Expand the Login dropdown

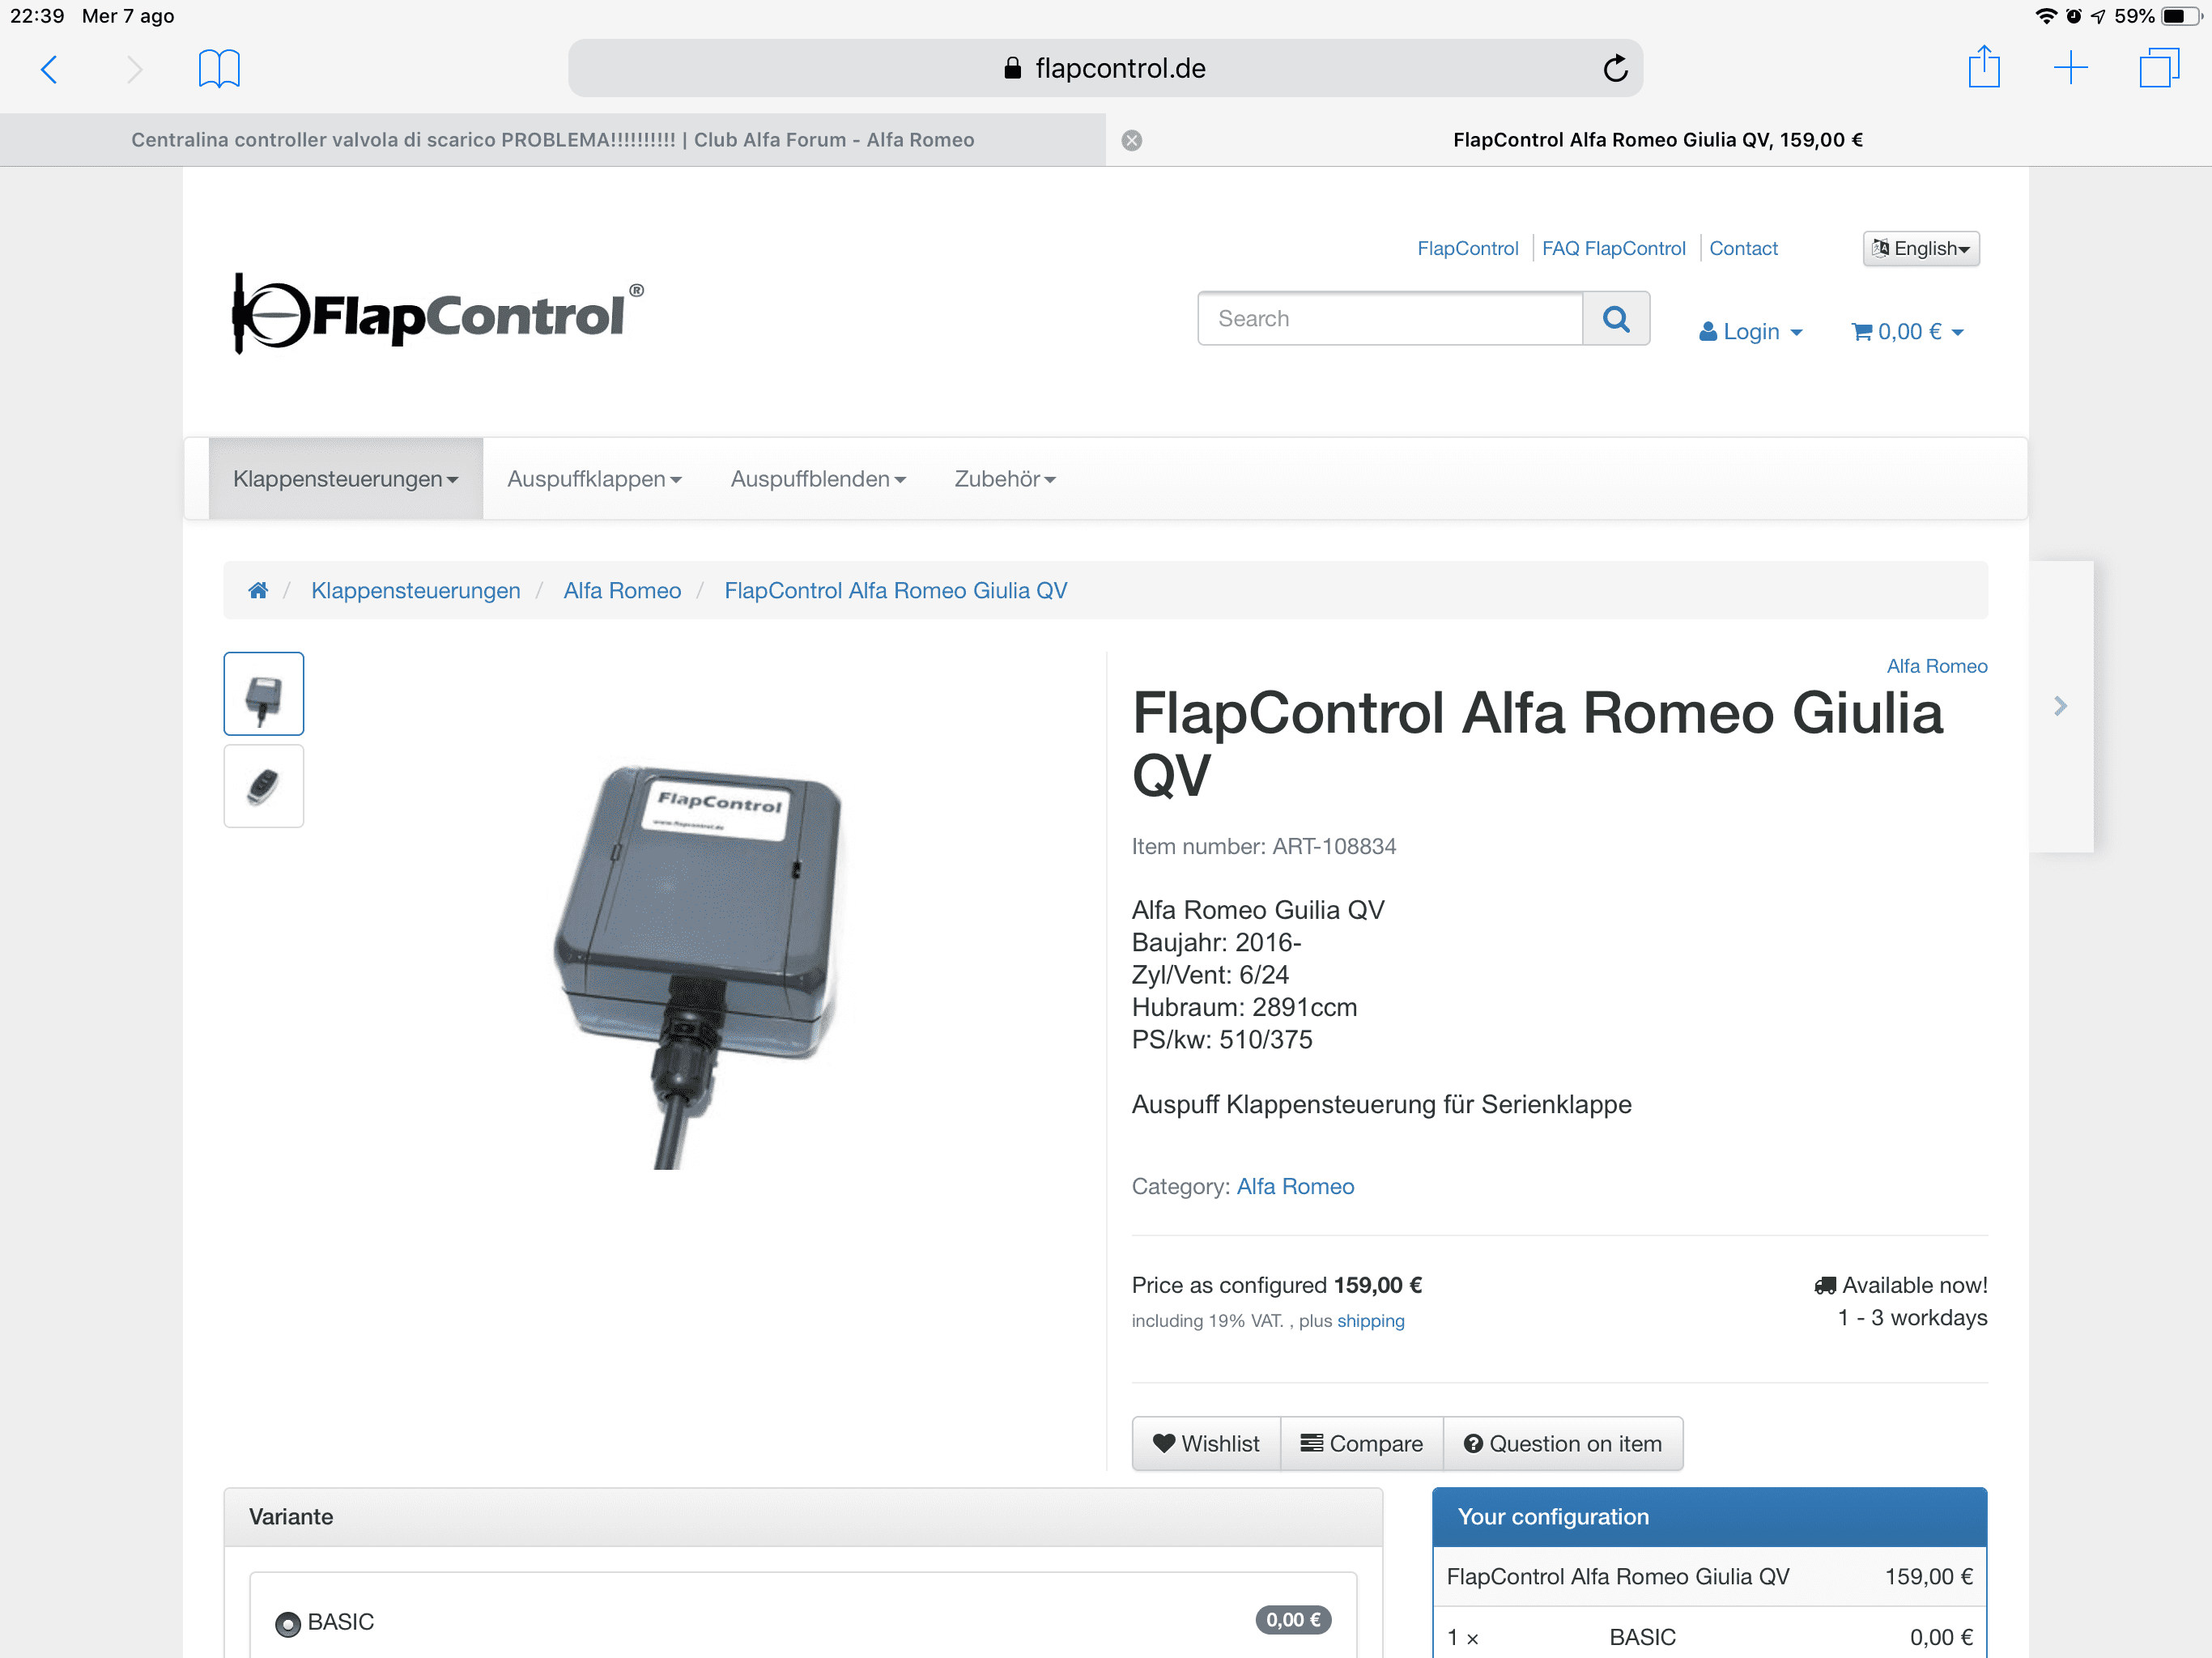1750,331
